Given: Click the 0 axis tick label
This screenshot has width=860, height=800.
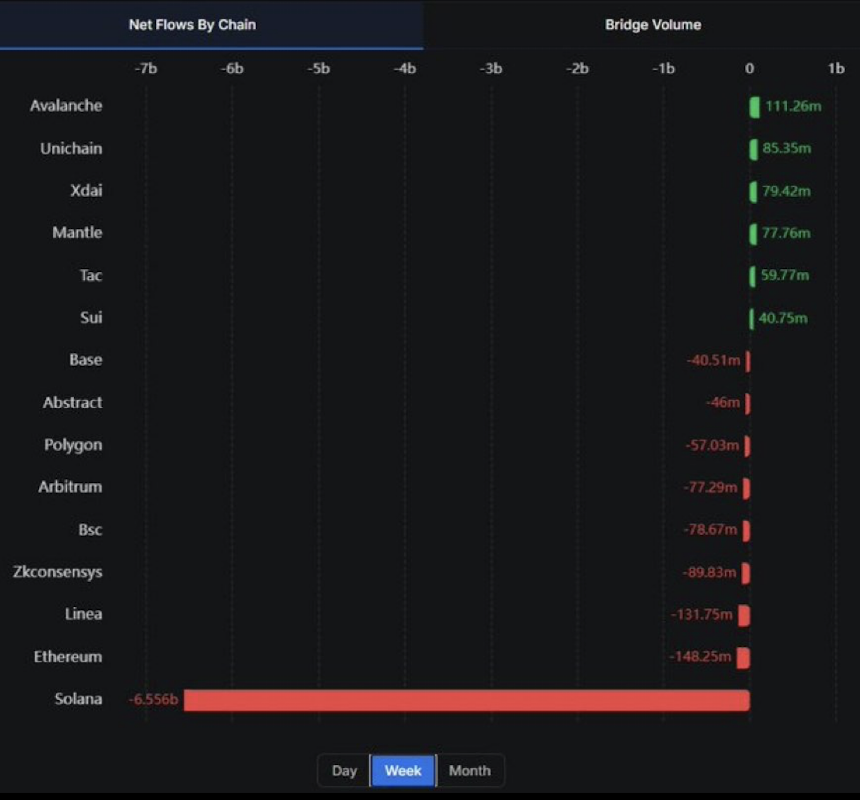Looking at the screenshot, I should (x=750, y=69).
